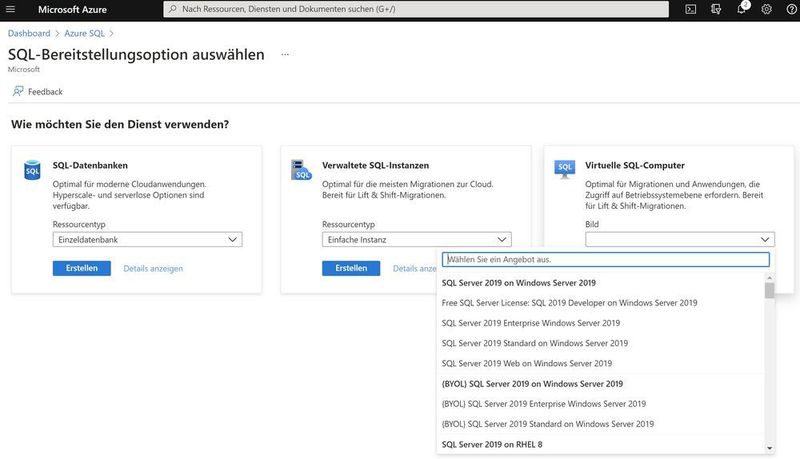This screenshot has width=800, height=459.
Task: Collapse the Bild image dropdown
Action: coord(680,239)
